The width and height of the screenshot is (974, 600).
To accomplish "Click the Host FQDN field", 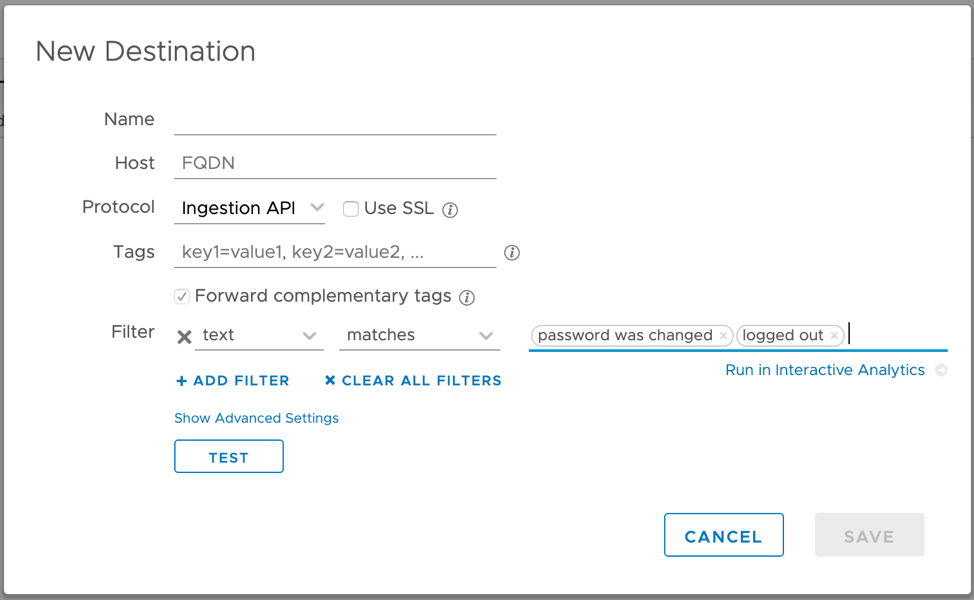I will pos(335,163).
